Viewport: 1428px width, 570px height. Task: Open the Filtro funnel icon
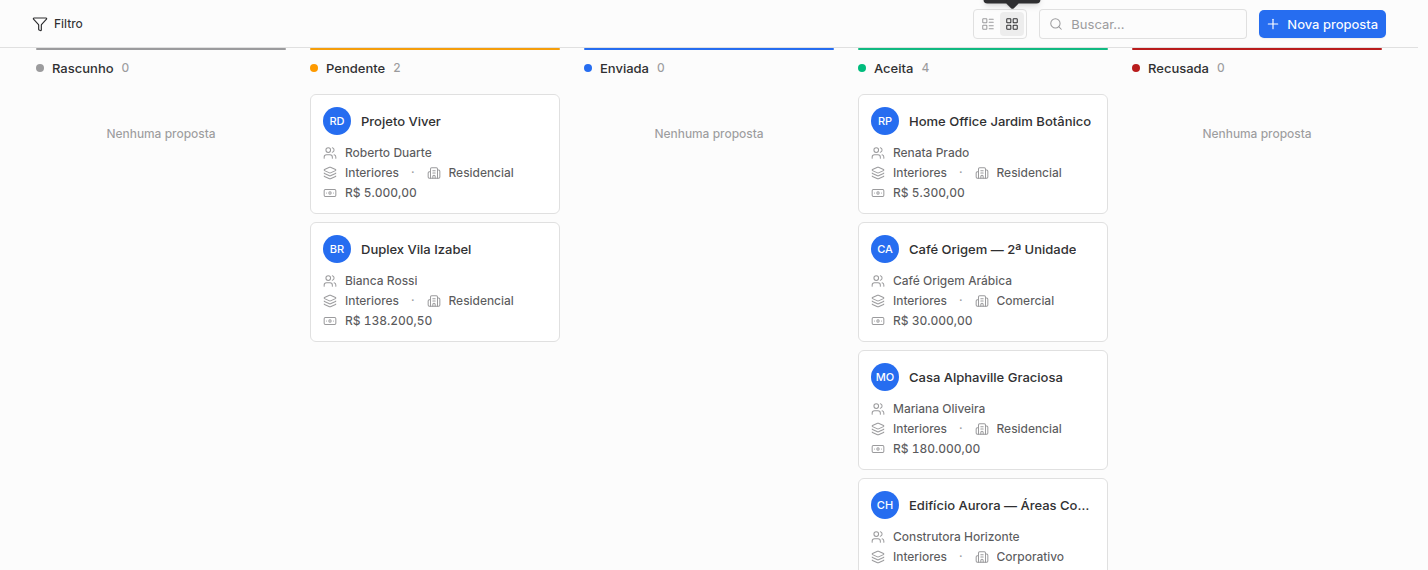[x=40, y=24]
